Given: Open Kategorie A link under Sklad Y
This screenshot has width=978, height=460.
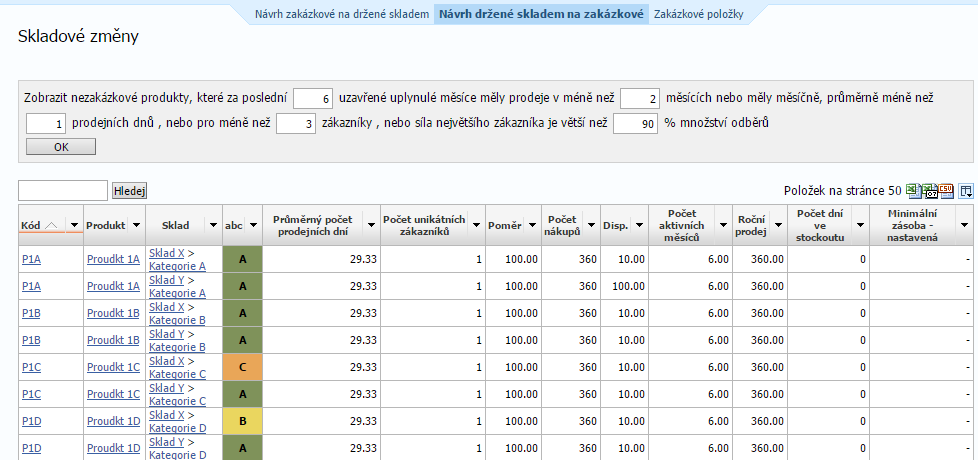Looking at the screenshot, I should click(177, 293).
